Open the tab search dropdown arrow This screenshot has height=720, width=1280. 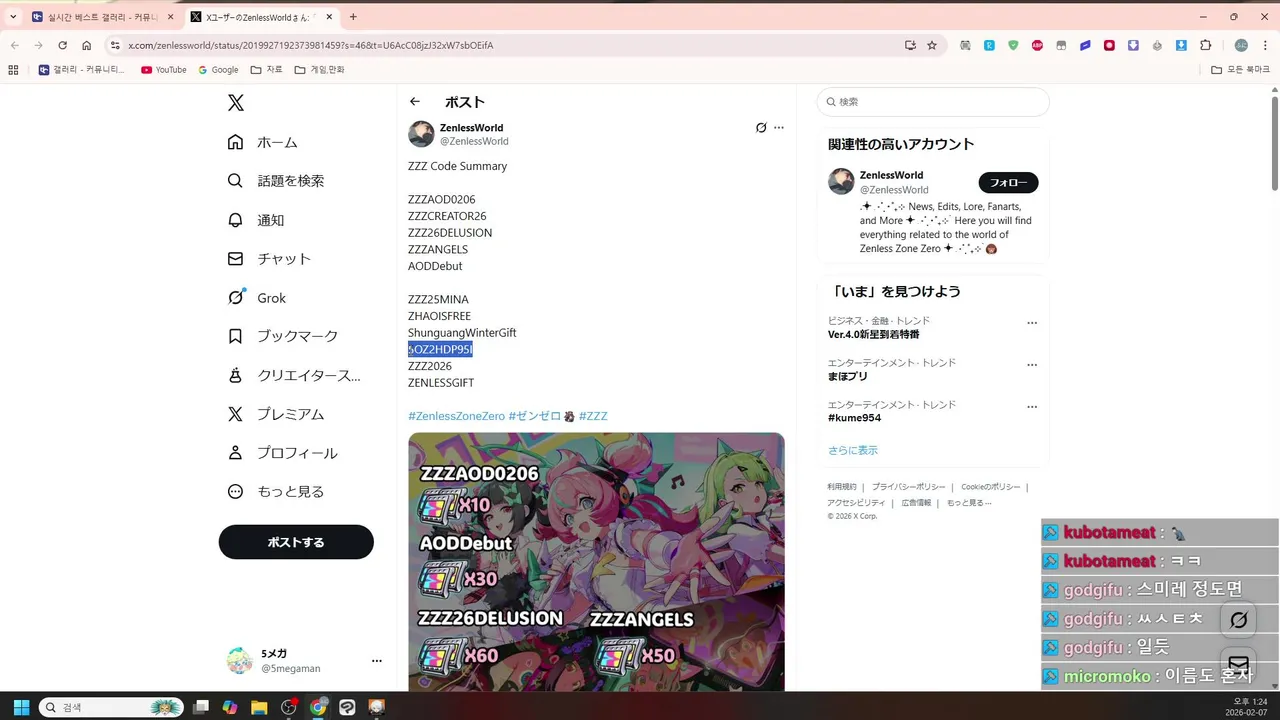click(x=13, y=17)
